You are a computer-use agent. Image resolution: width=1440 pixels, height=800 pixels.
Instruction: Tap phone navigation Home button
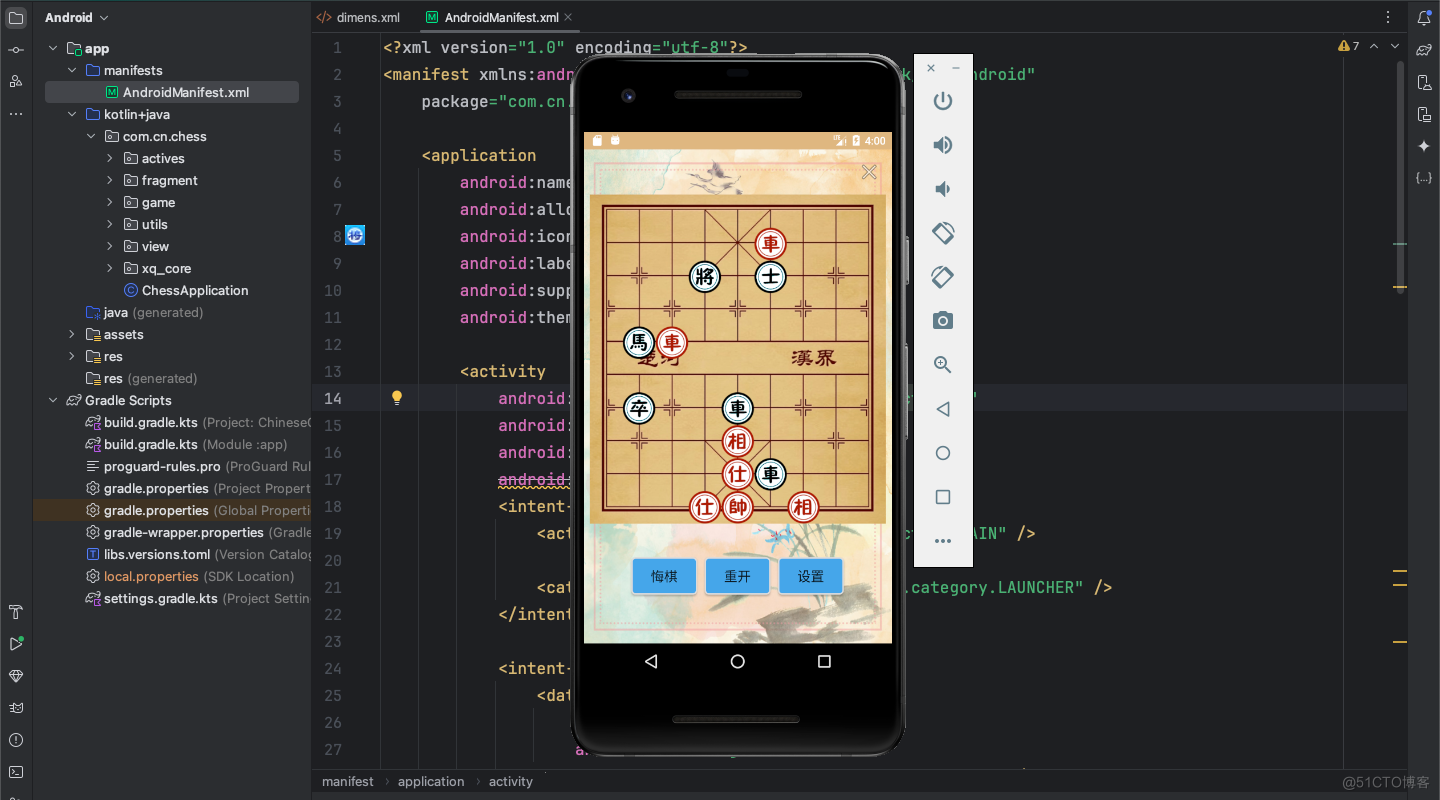737,661
